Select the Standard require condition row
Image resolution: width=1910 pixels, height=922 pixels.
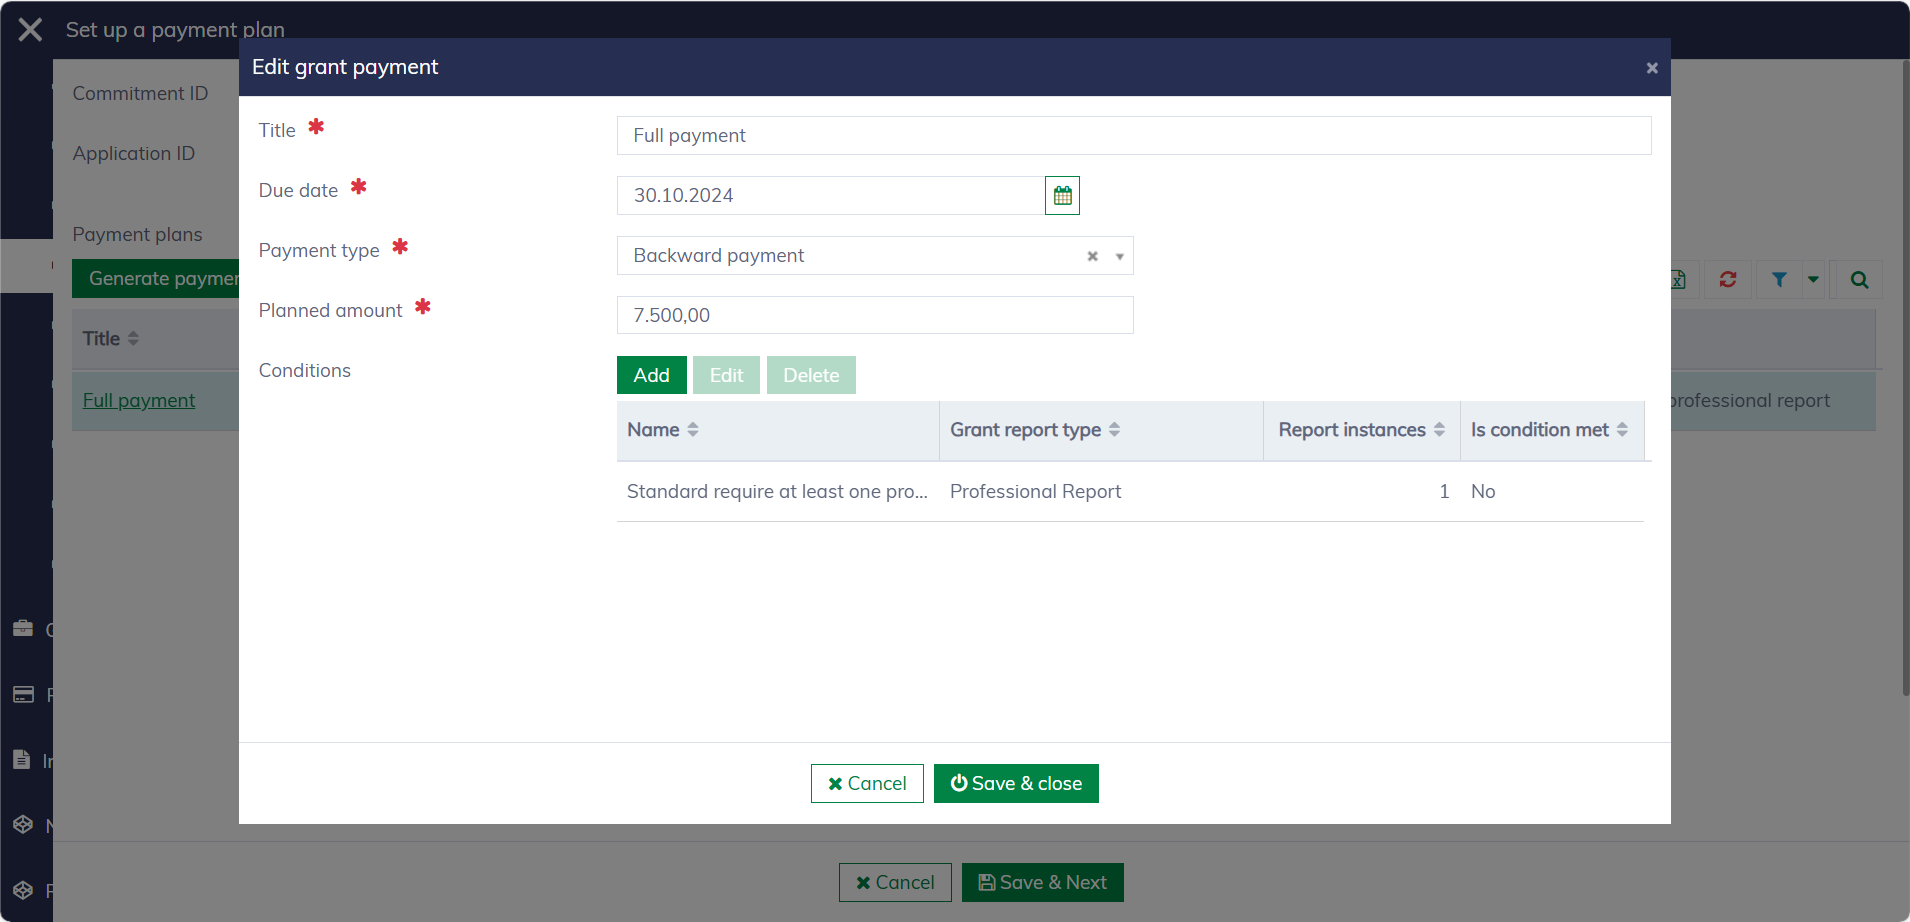click(777, 492)
